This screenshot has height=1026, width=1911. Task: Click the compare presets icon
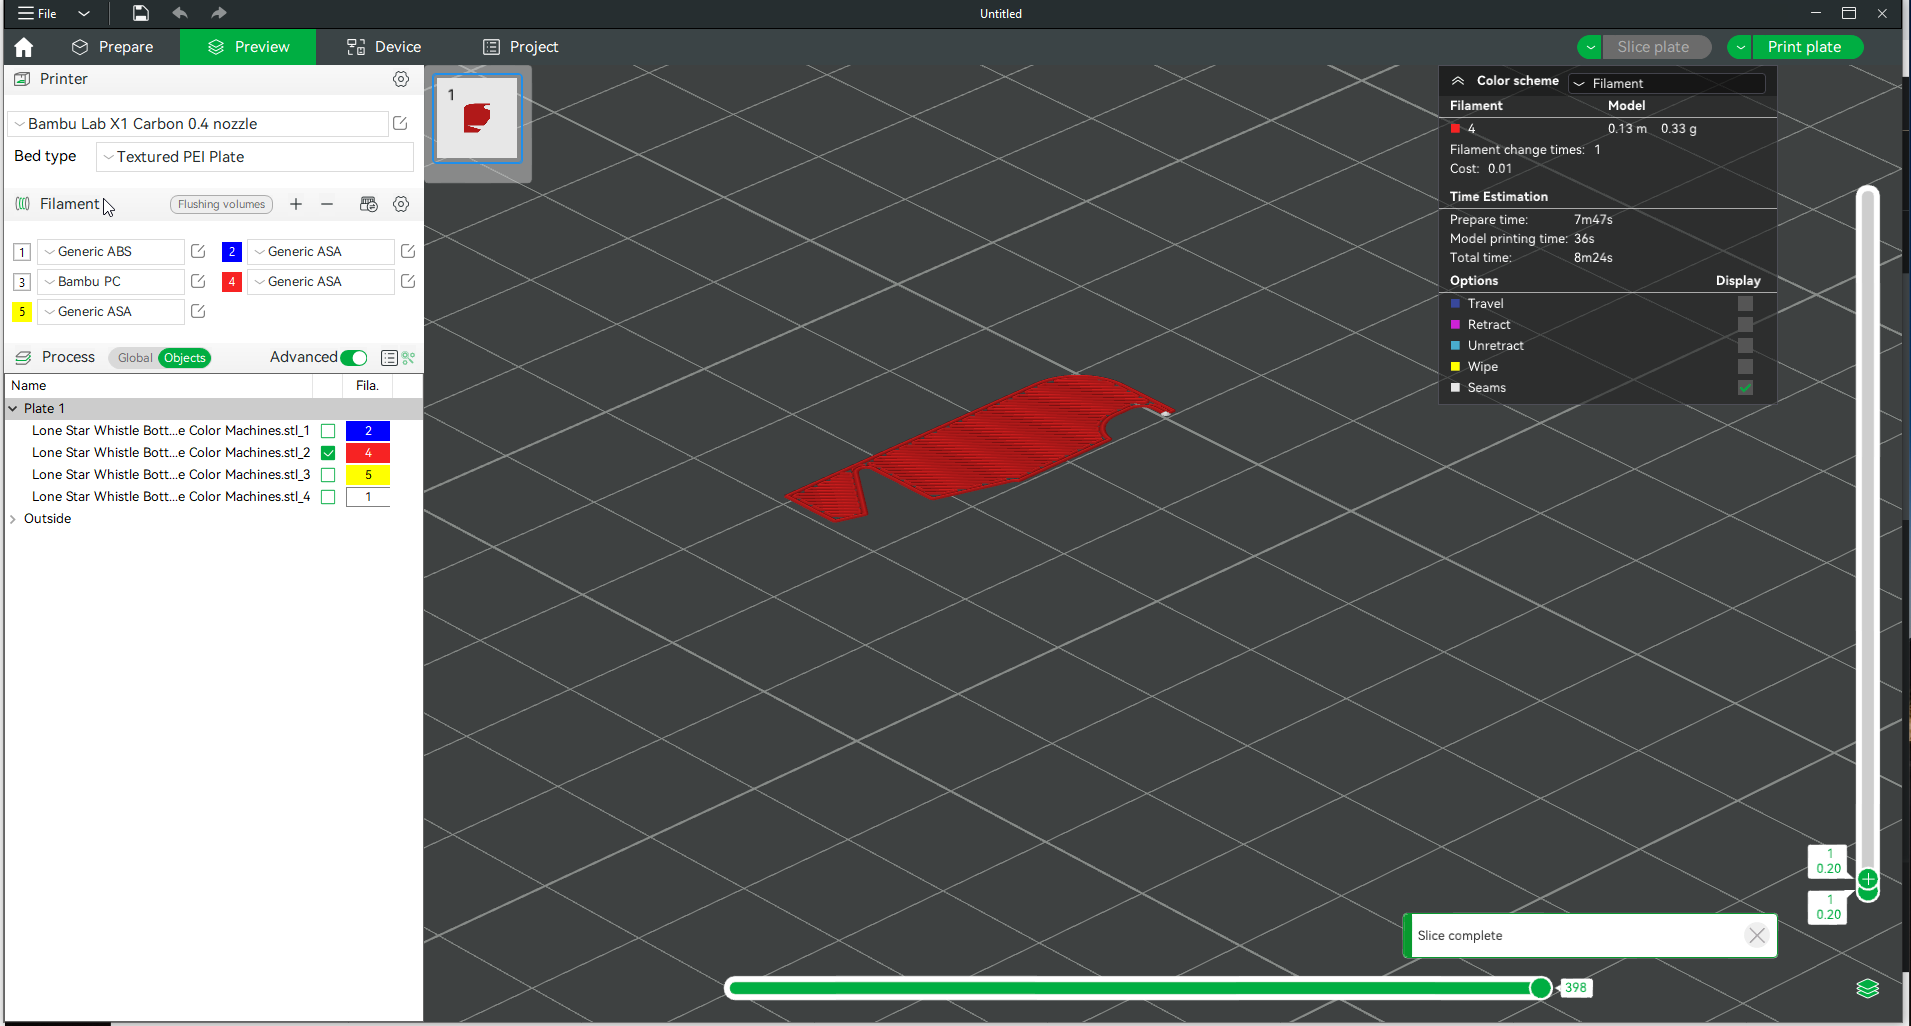click(409, 358)
